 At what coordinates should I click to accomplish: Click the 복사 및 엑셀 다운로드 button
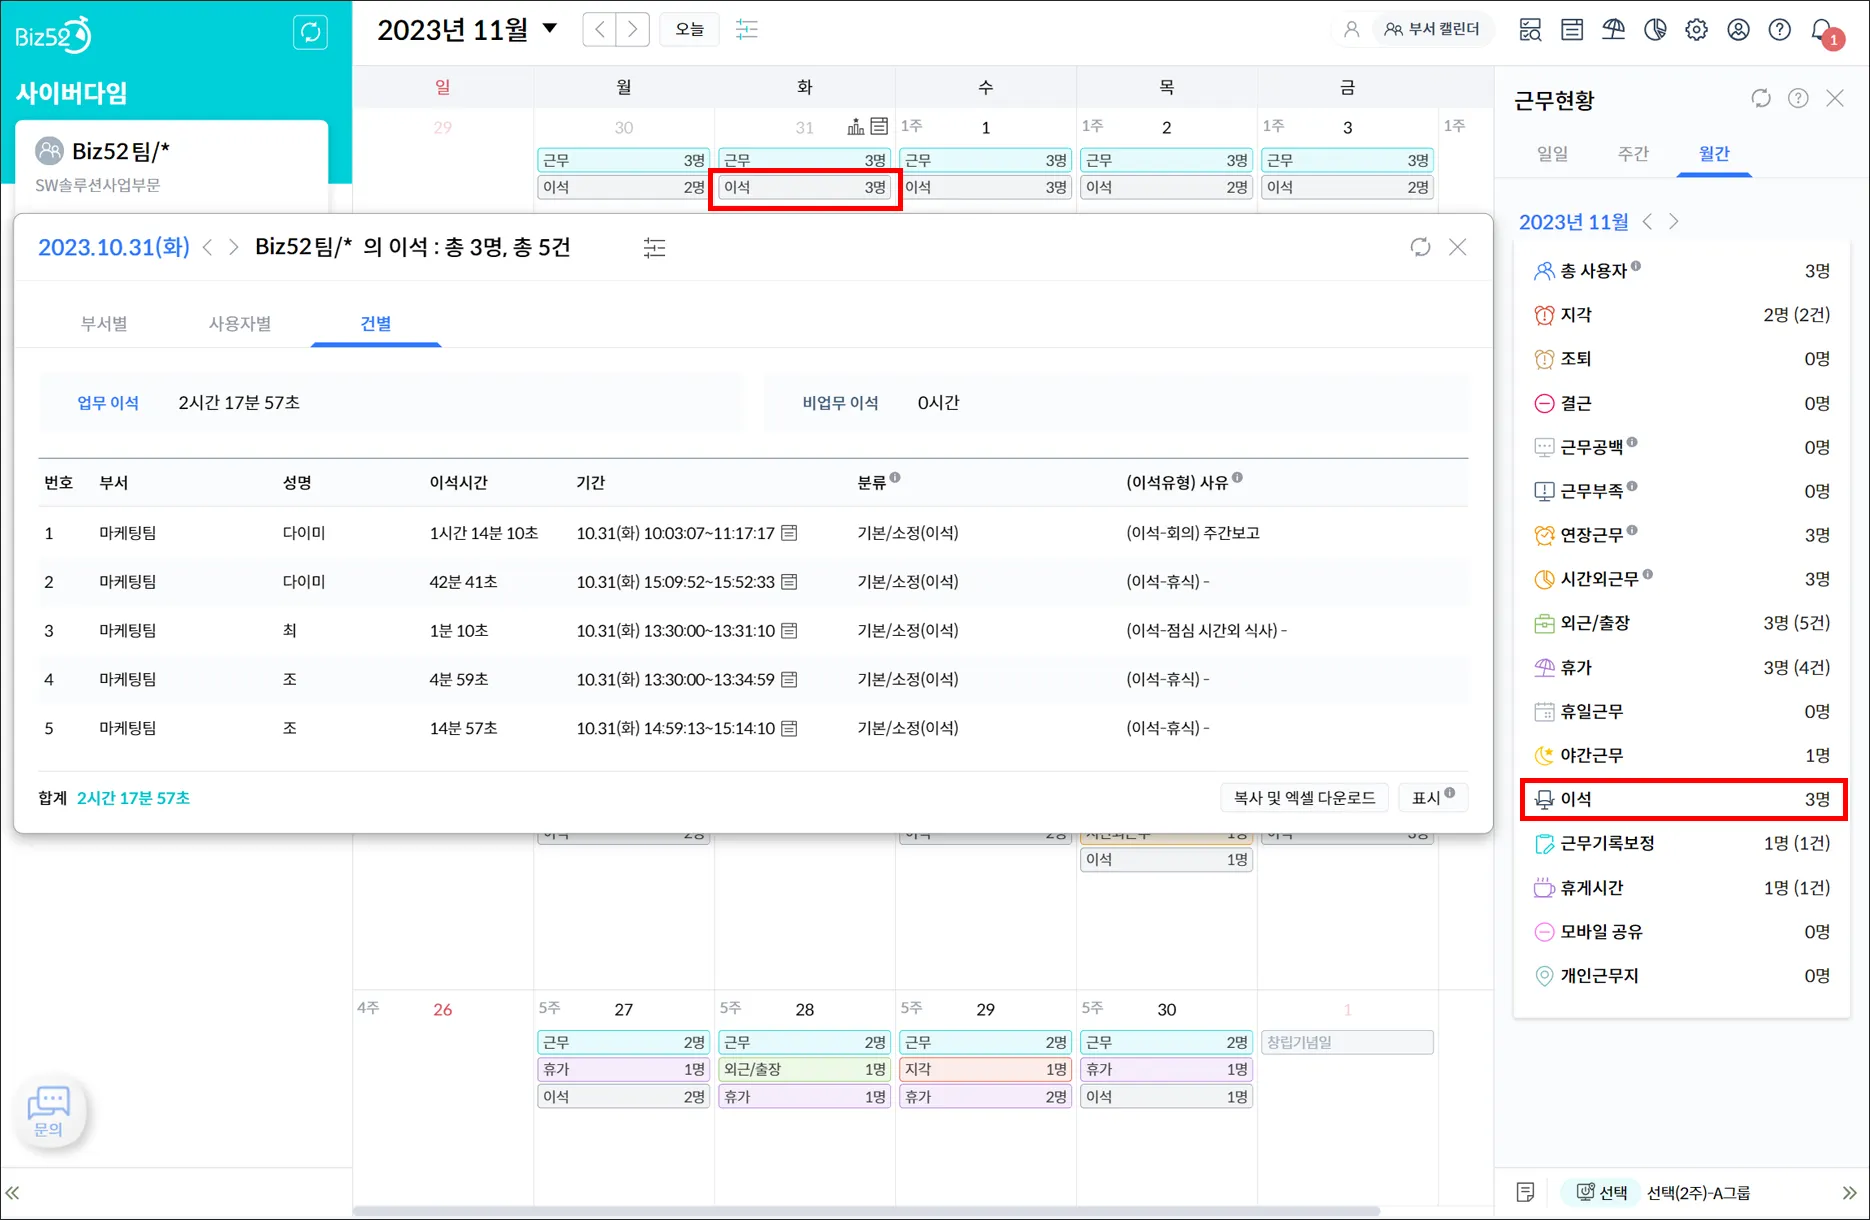(x=1304, y=798)
